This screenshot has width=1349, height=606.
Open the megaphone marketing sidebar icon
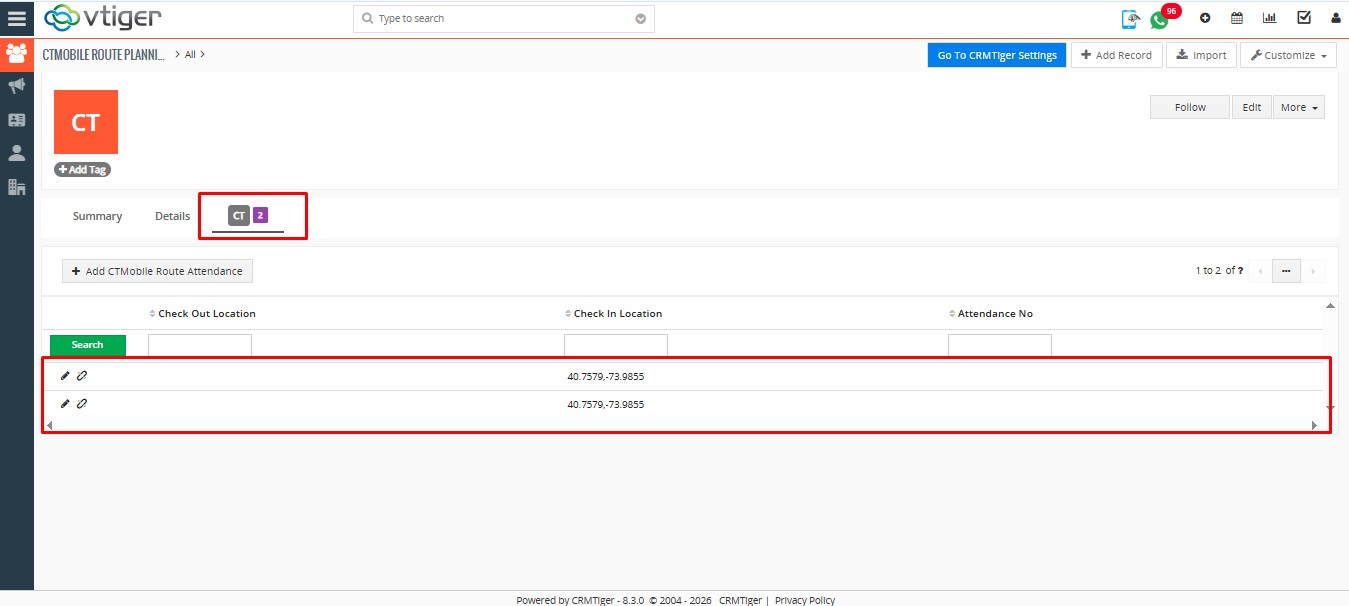[16, 86]
